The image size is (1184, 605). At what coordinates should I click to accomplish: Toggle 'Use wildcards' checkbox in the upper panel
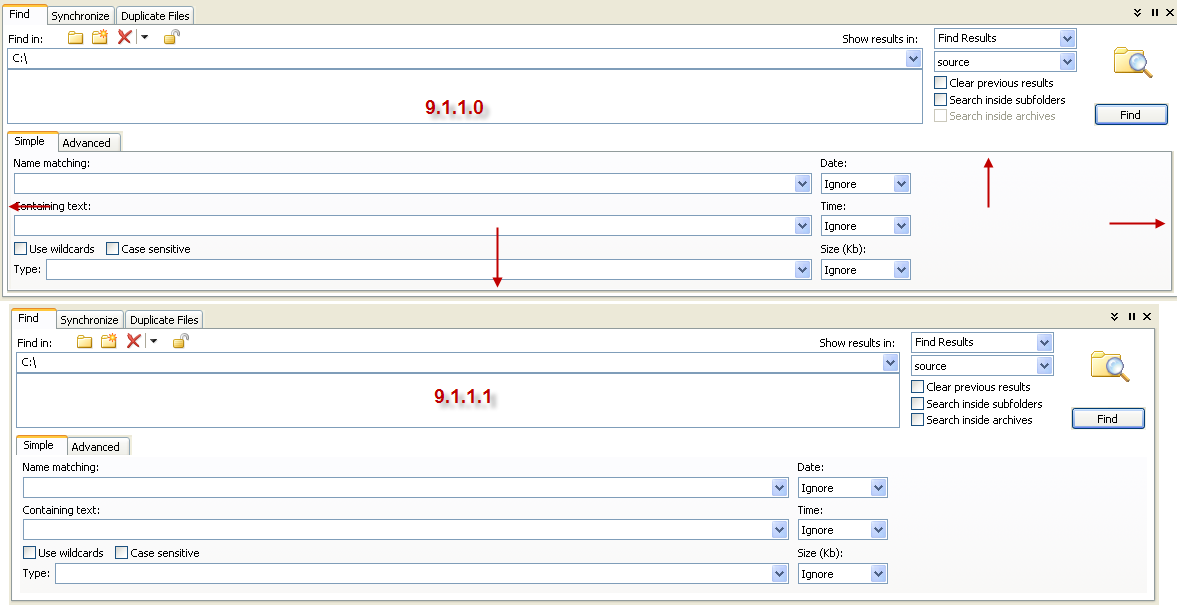pos(21,249)
